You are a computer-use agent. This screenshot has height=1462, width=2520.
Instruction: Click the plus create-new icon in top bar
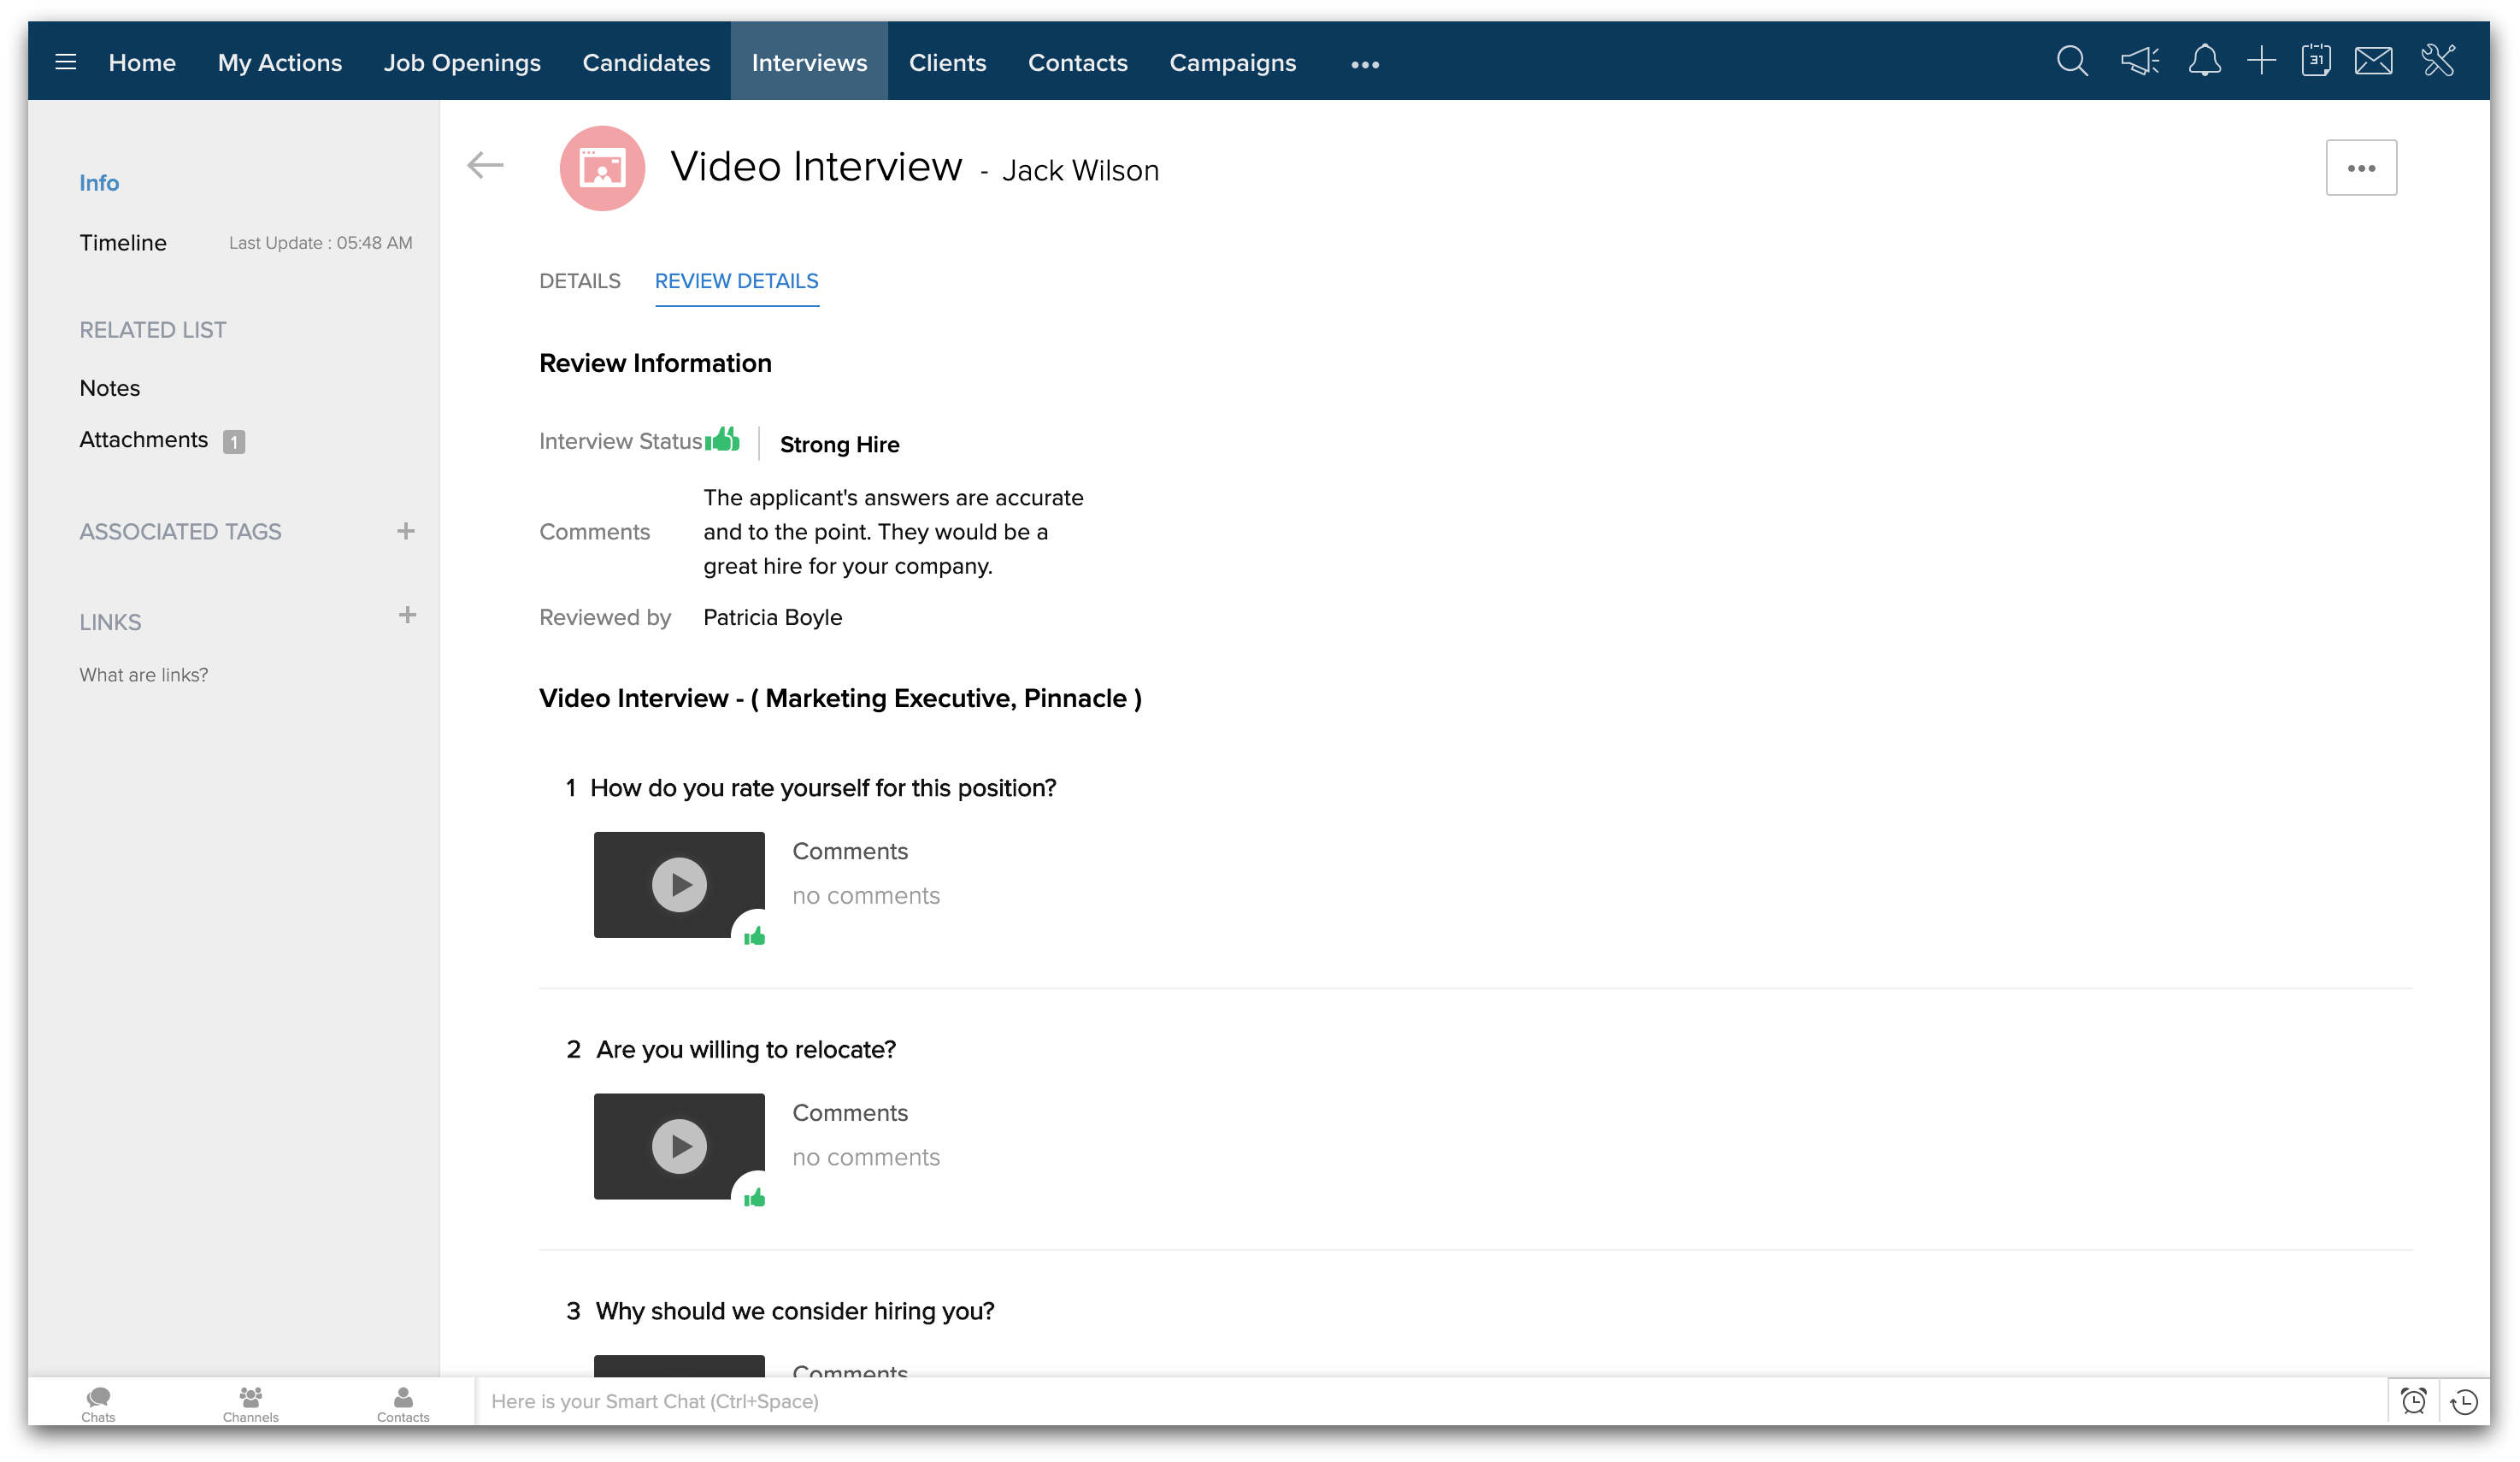2261,62
